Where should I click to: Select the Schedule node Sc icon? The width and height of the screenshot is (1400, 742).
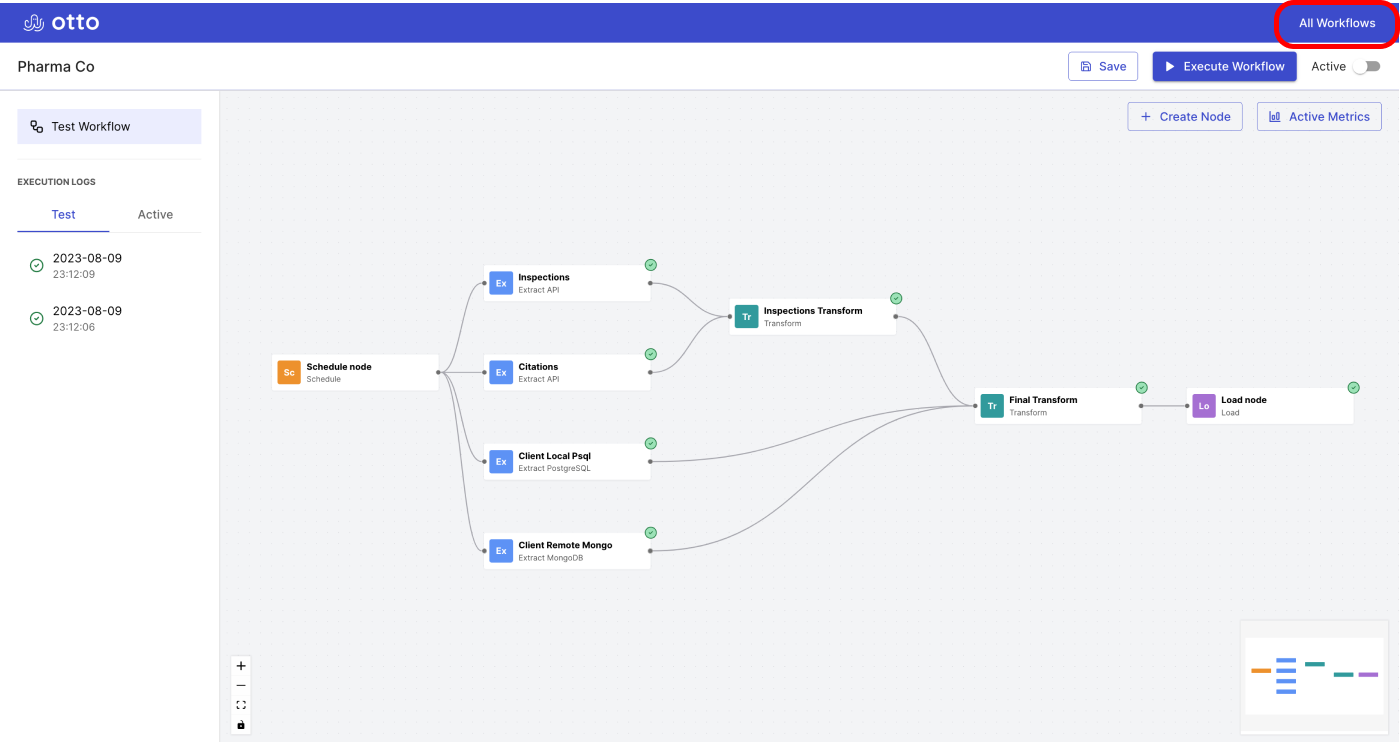point(289,372)
